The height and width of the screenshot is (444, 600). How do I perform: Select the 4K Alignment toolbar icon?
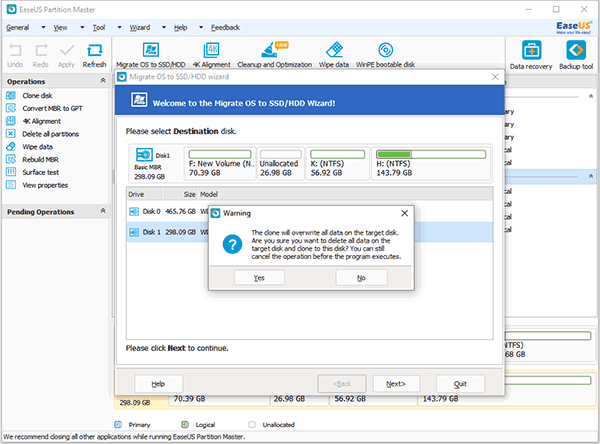coord(210,52)
